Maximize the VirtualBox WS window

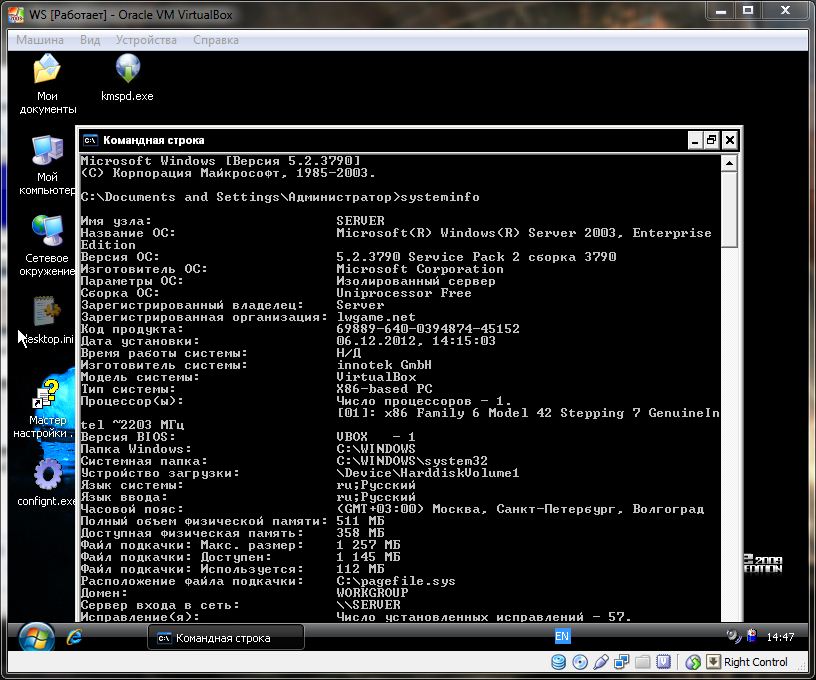(x=748, y=10)
